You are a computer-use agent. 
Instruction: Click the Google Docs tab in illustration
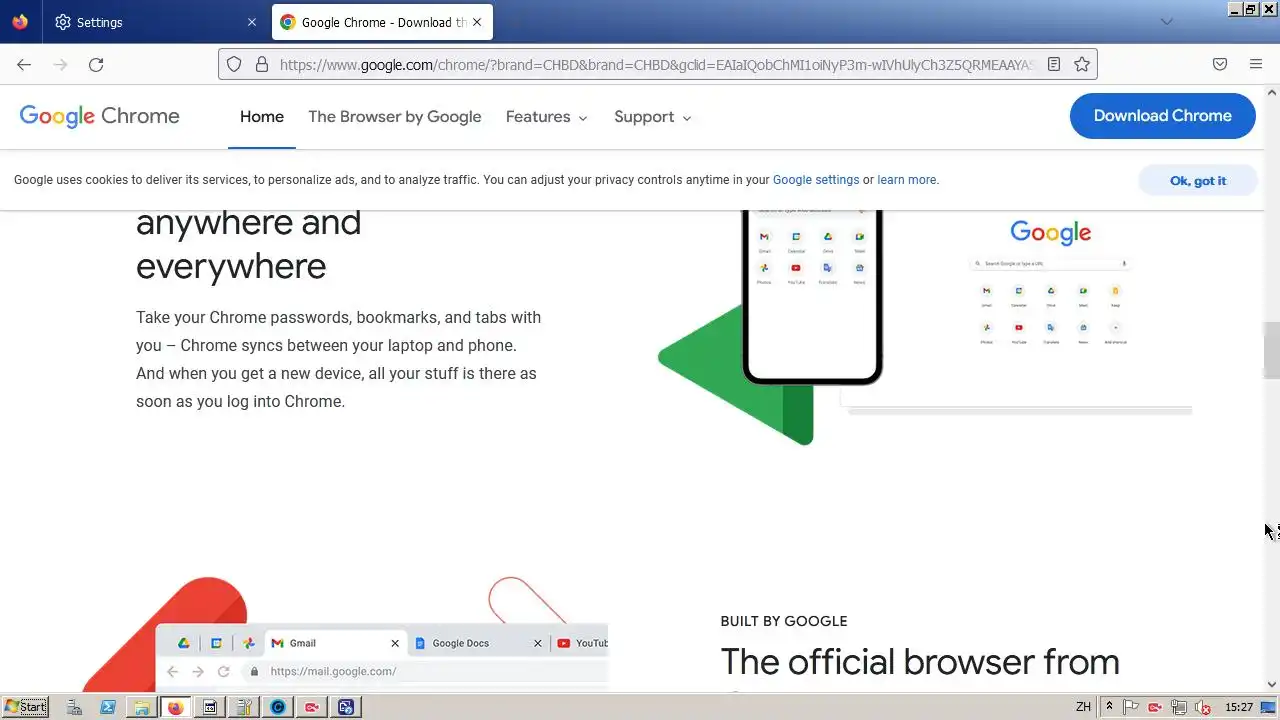(x=478, y=643)
